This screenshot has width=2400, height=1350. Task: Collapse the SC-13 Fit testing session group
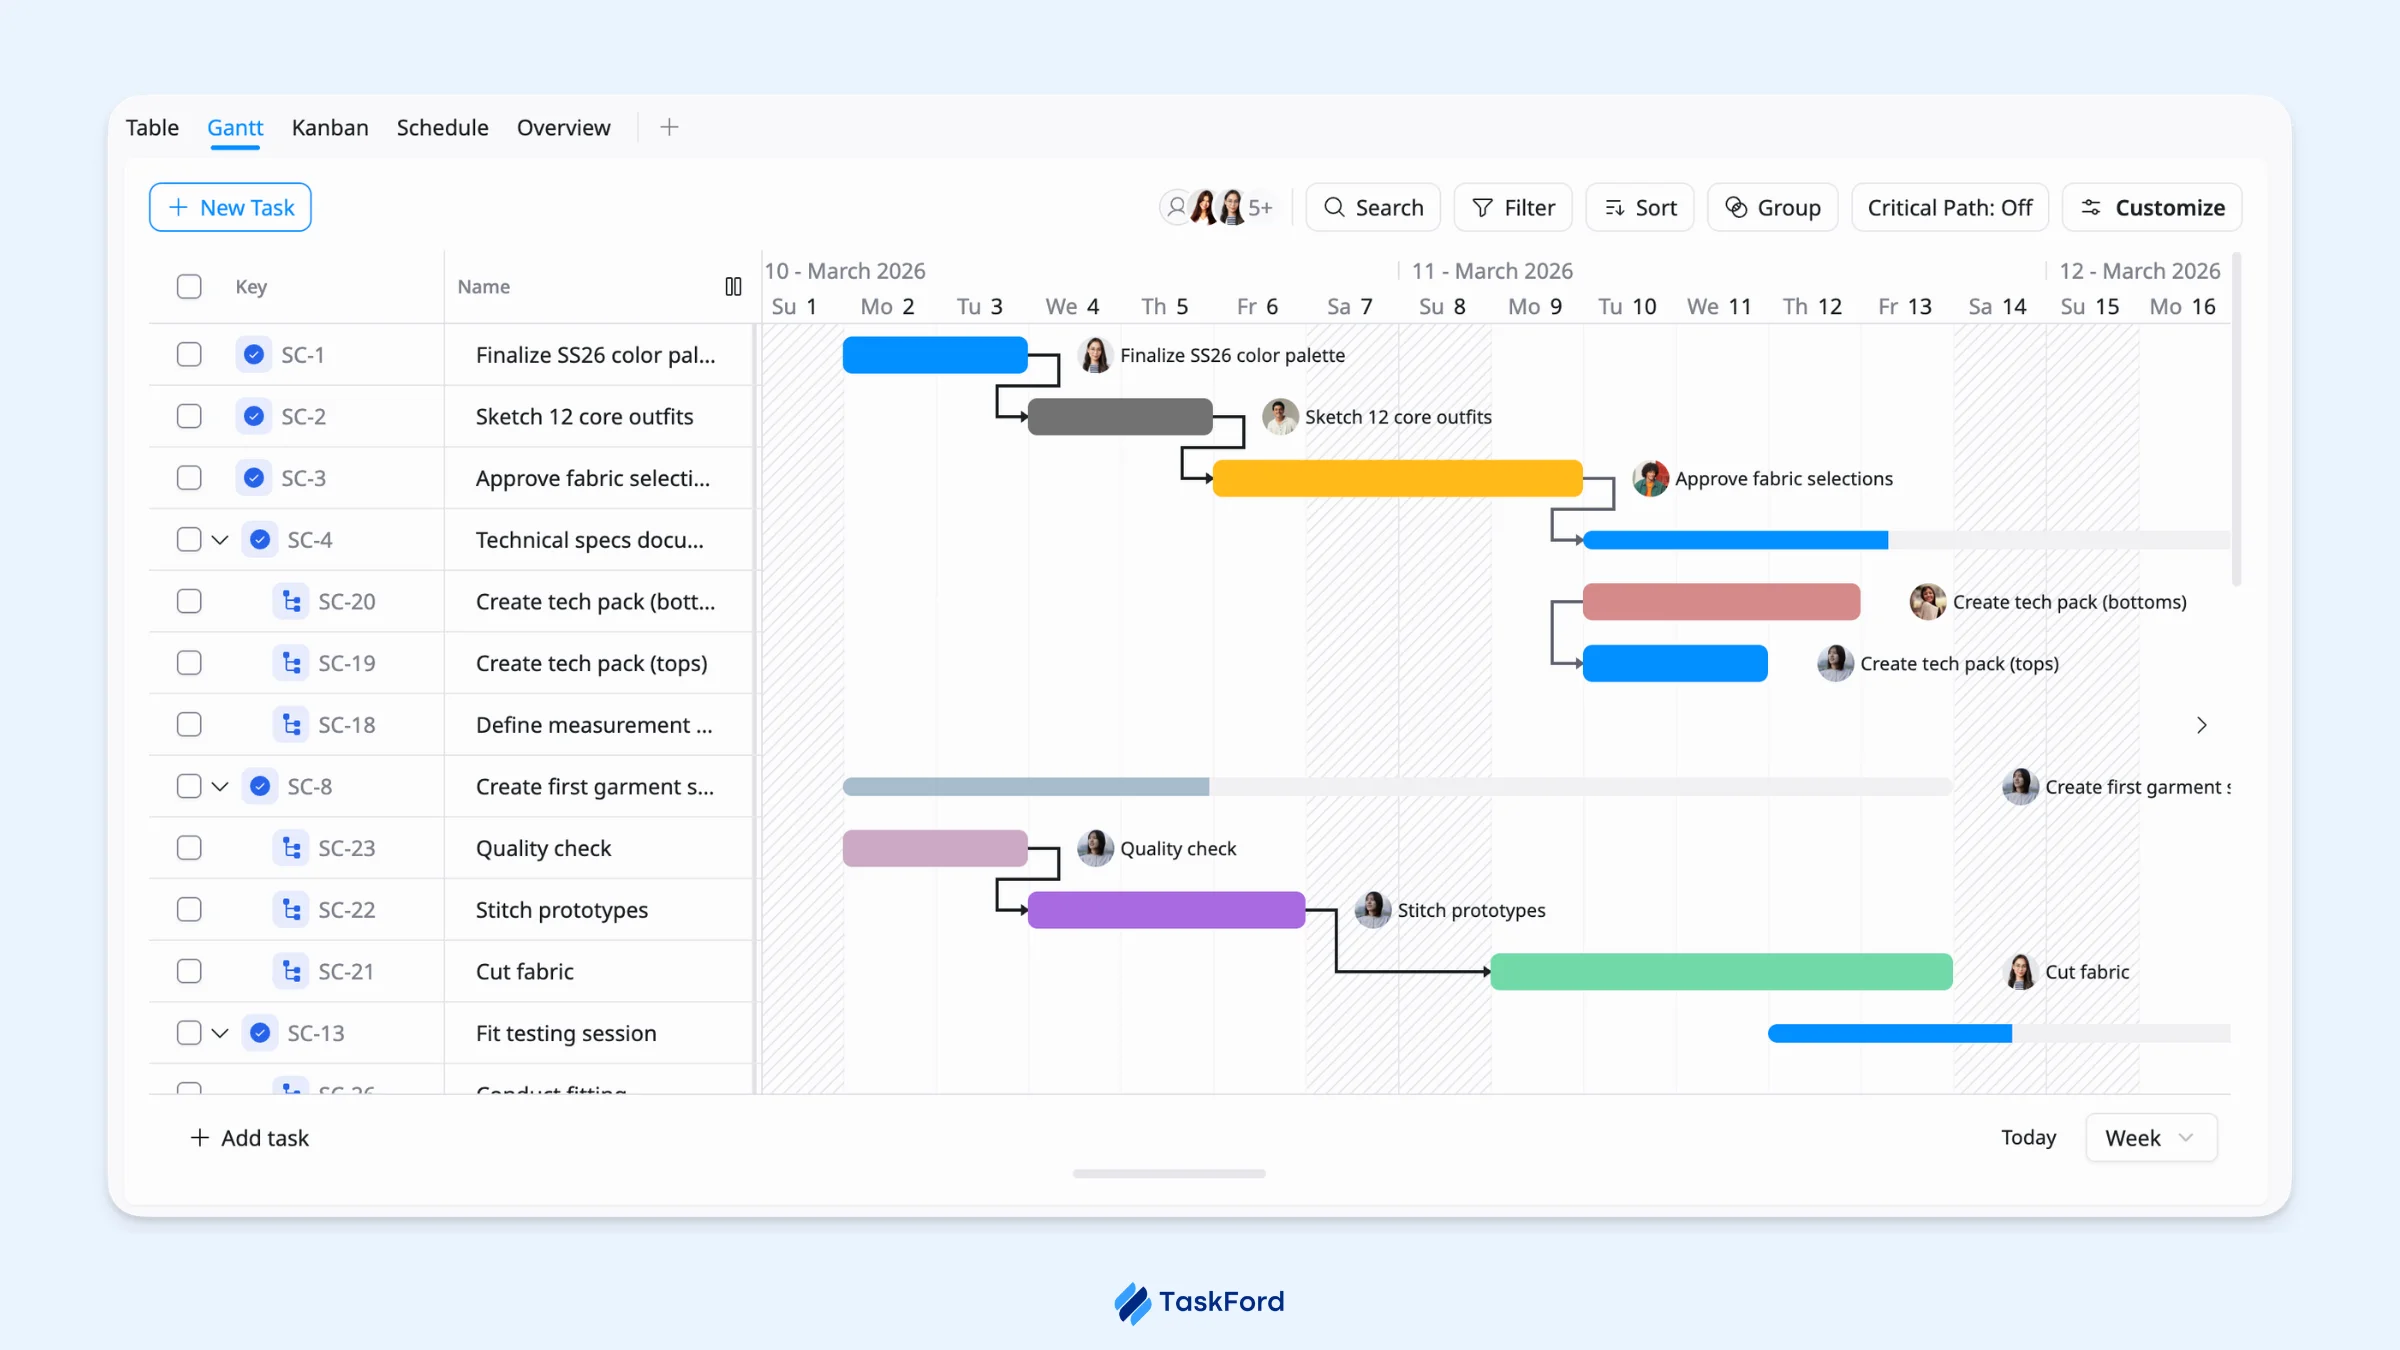(x=220, y=1033)
